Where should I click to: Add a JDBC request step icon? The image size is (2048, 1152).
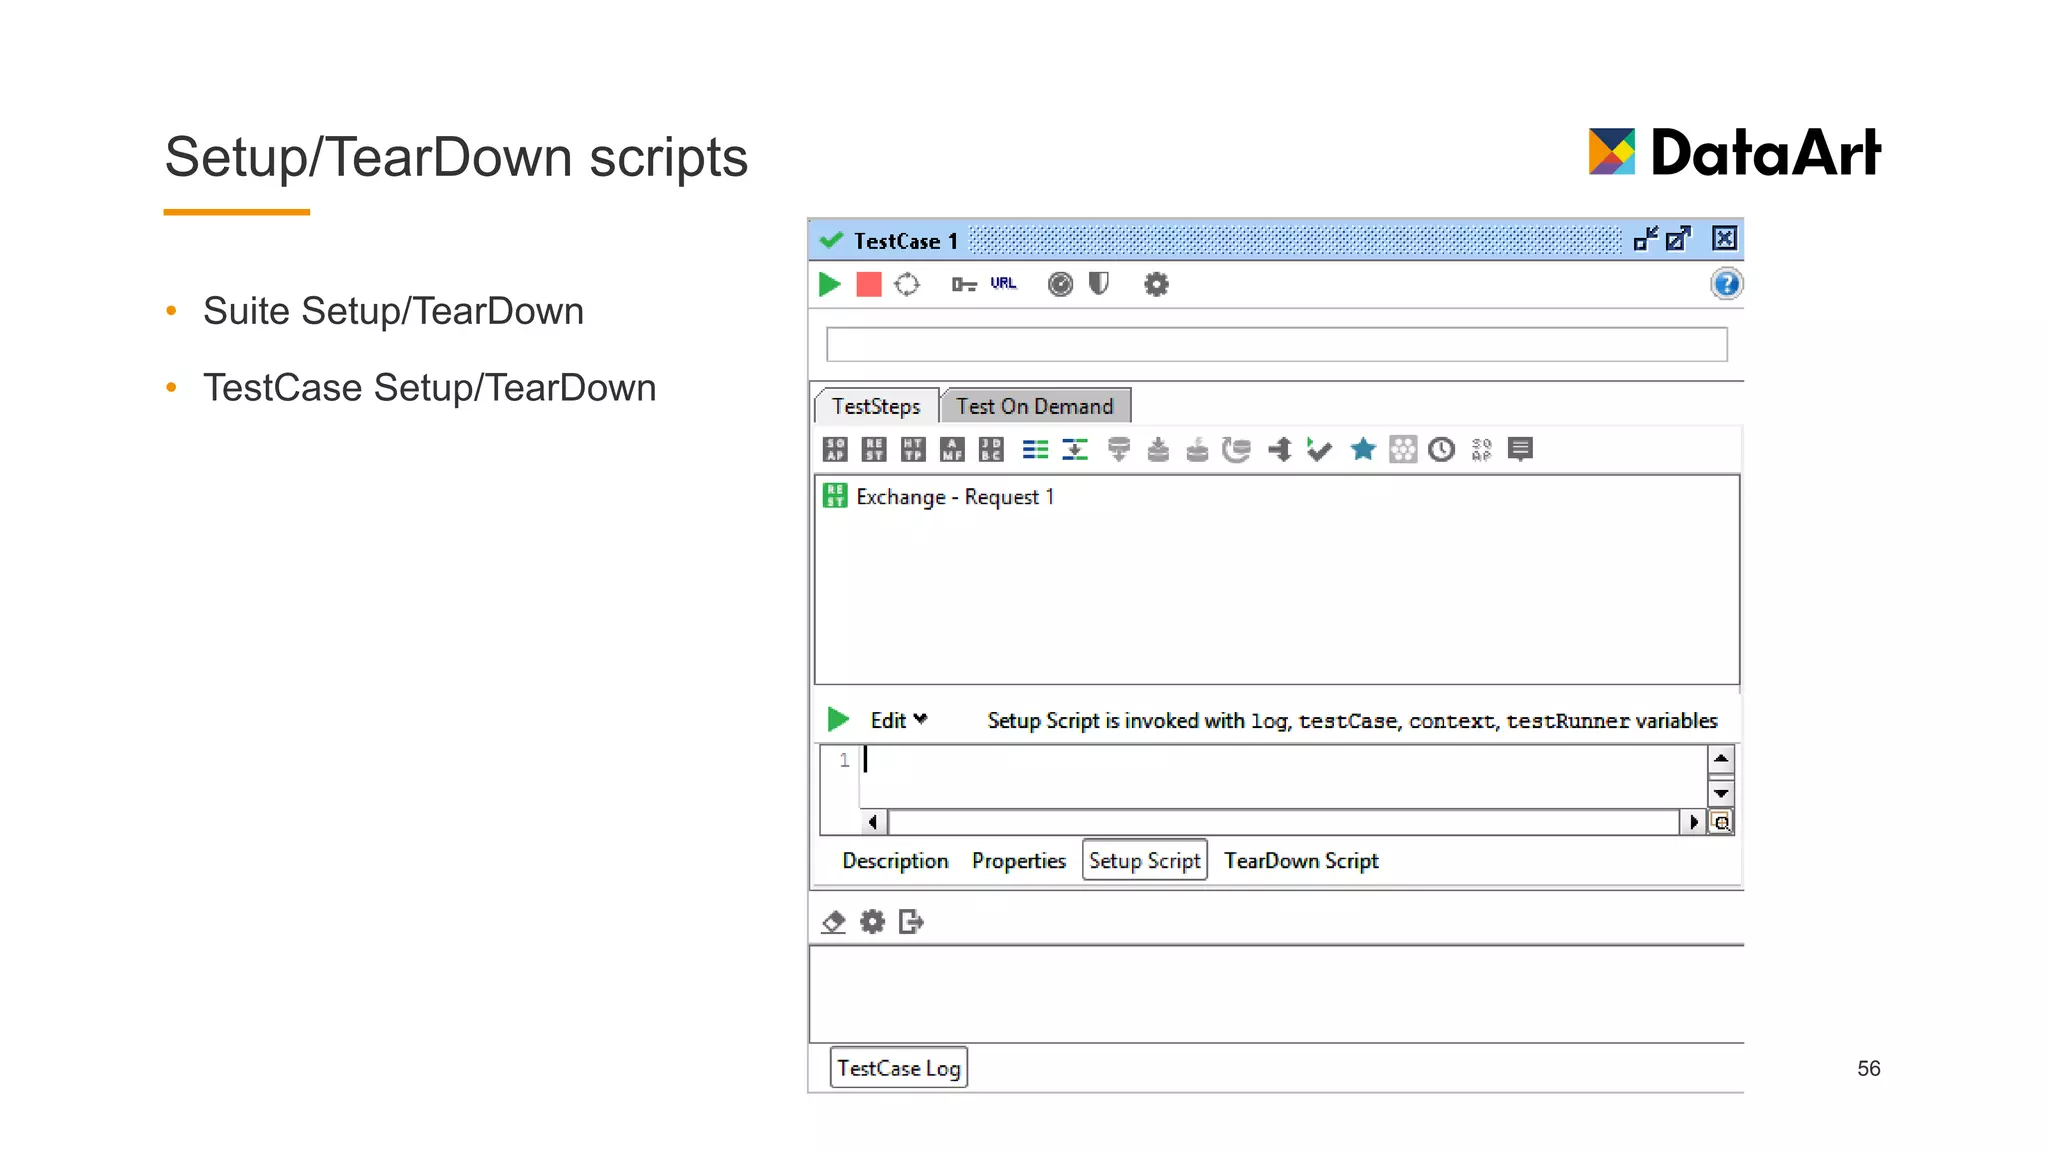tap(991, 450)
